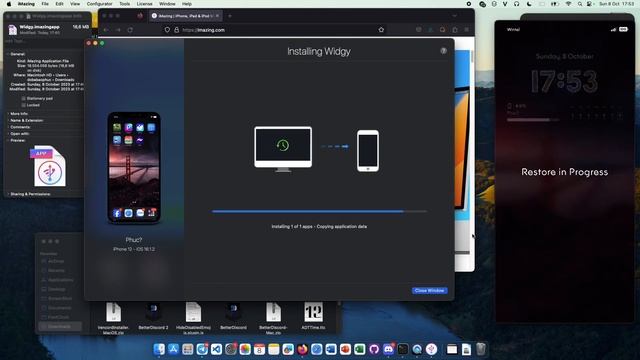
Task: Open Visual Studio Code from the Dock
Action: pyautogui.click(x=216, y=349)
